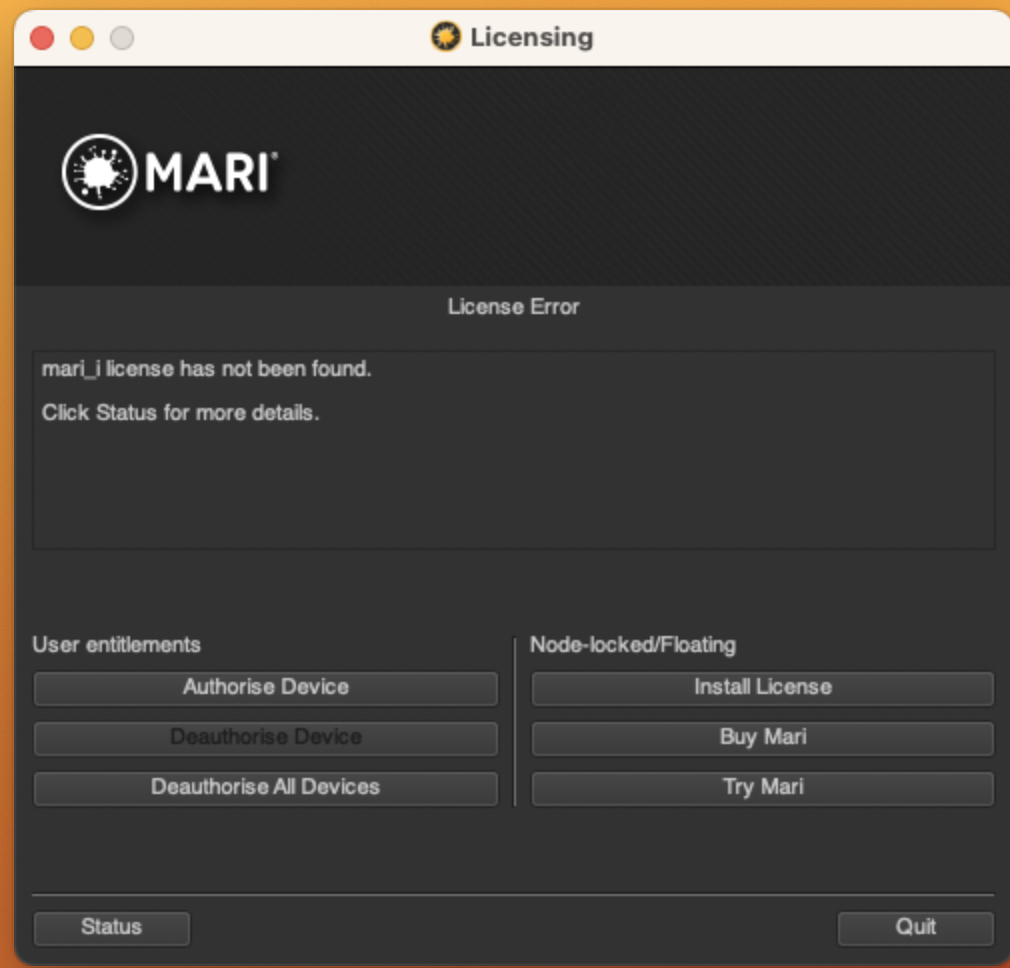The width and height of the screenshot is (1010, 968).
Task: Click the Mari icon in title bar
Action: point(446,37)
